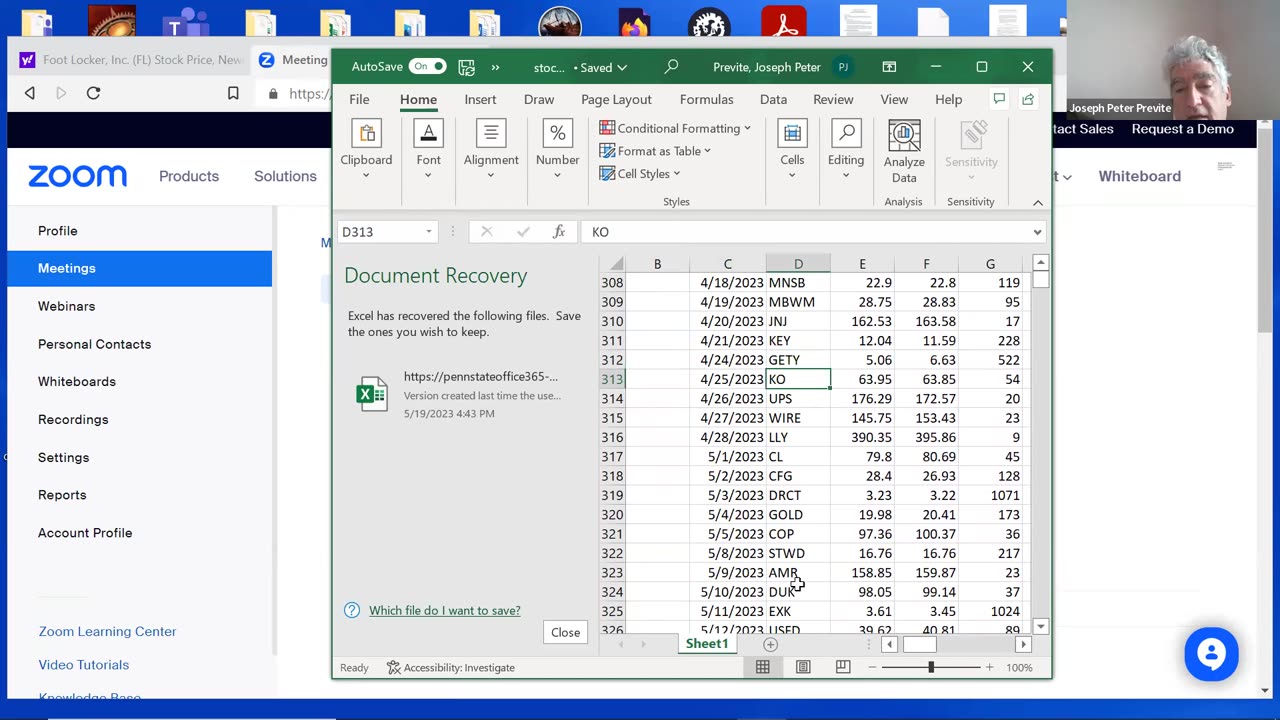Viewport: 1280px width, 720px height.
Task: Switch to Normal view icon in the status bar
Action: 762,667
